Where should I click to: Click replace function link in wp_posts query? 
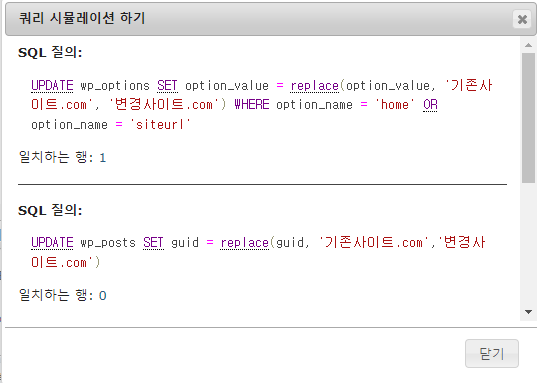[244, 243]
